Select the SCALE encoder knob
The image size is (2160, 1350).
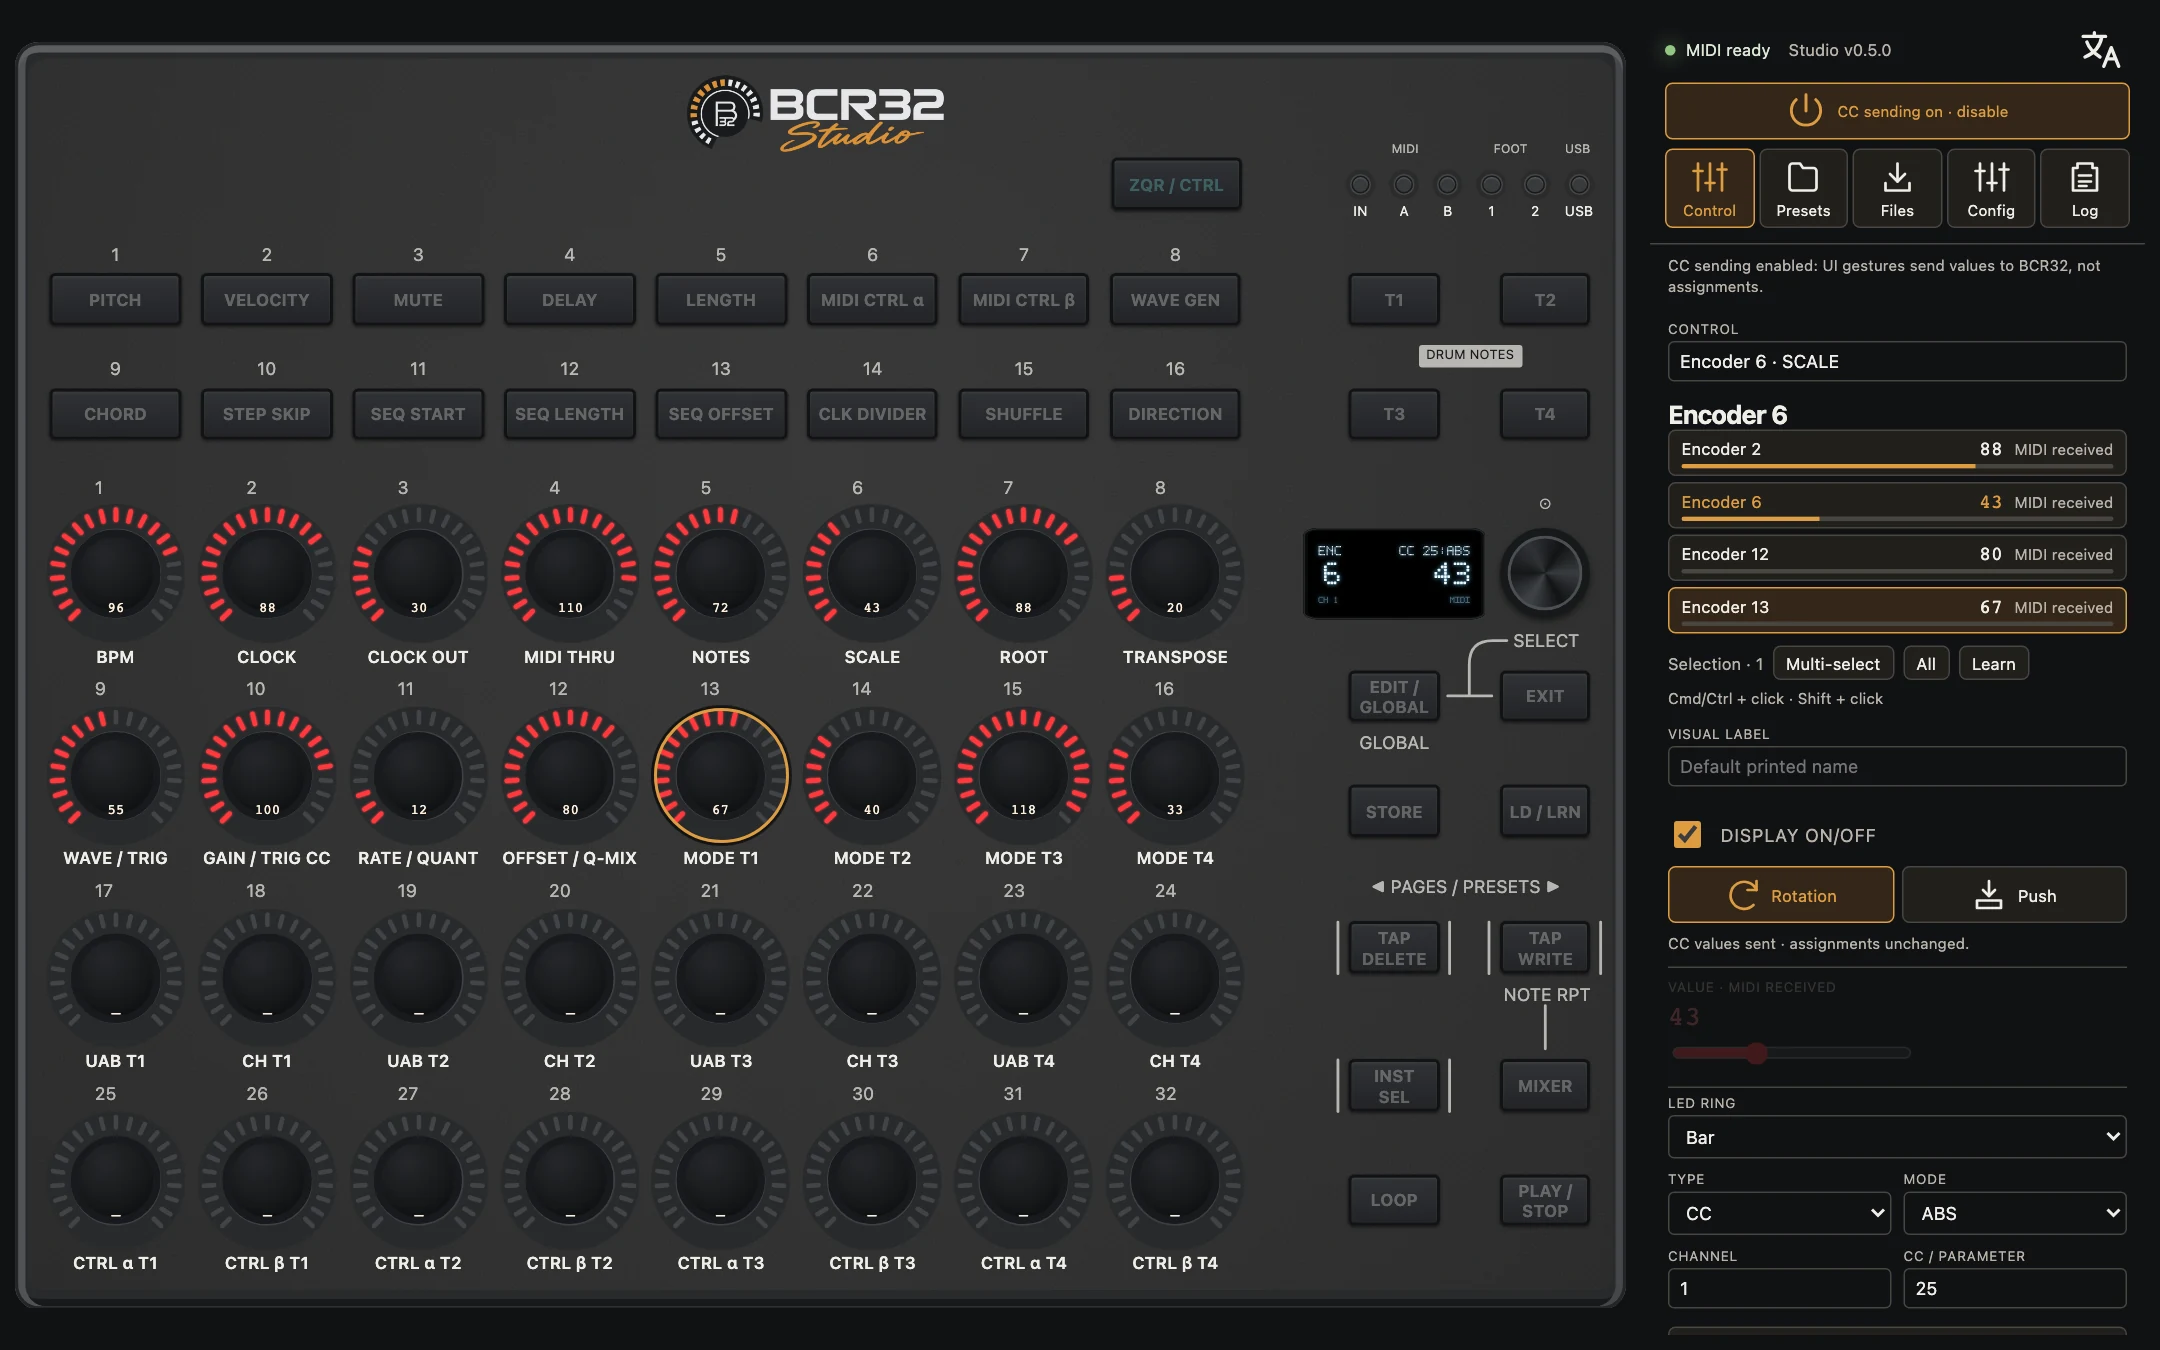(872, 573)
